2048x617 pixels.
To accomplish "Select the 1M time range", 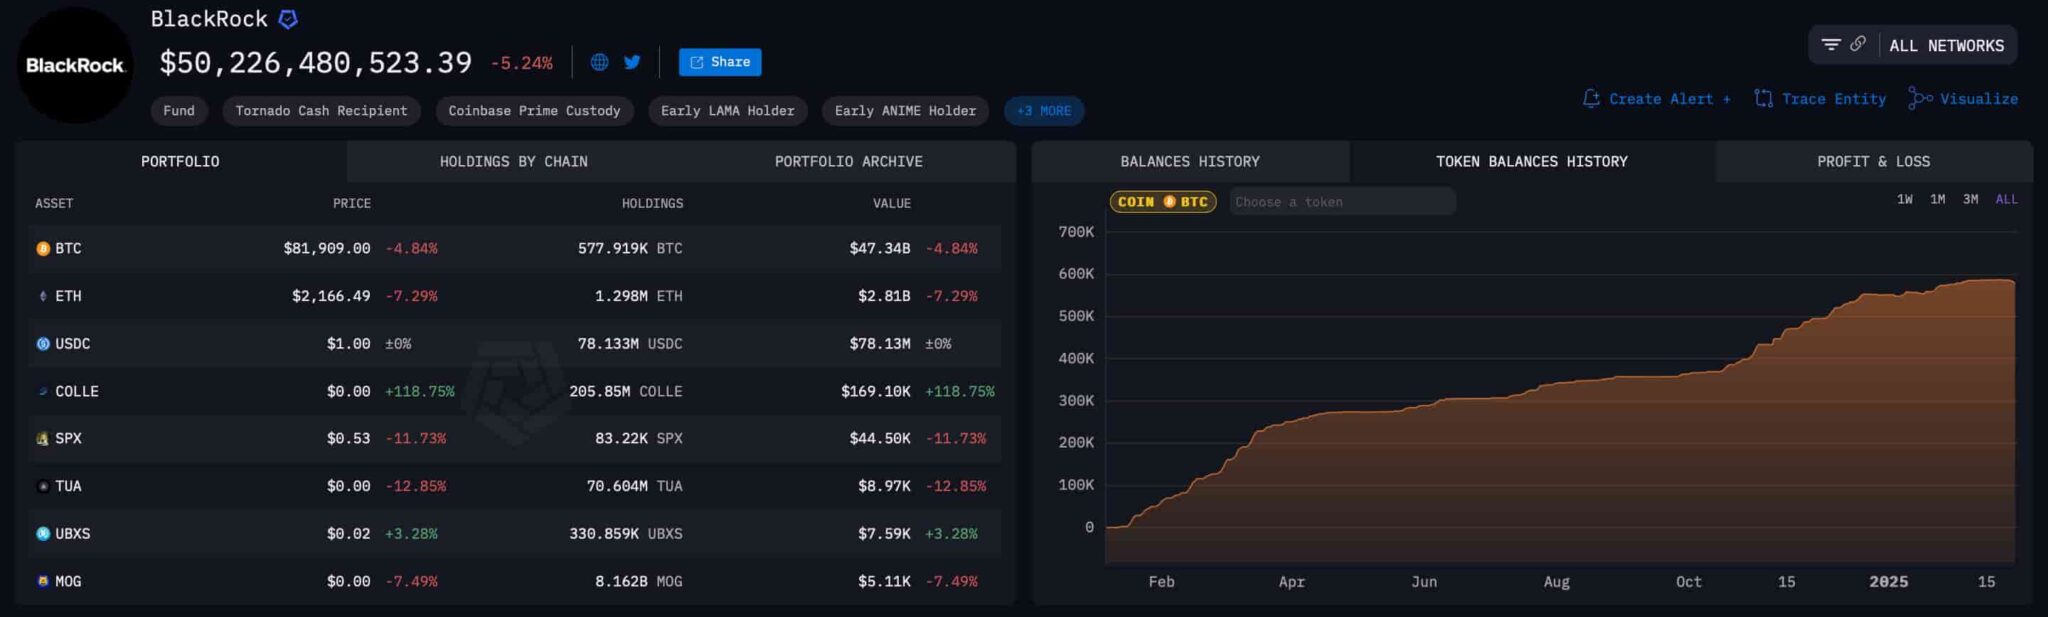I will [1937, 200].
